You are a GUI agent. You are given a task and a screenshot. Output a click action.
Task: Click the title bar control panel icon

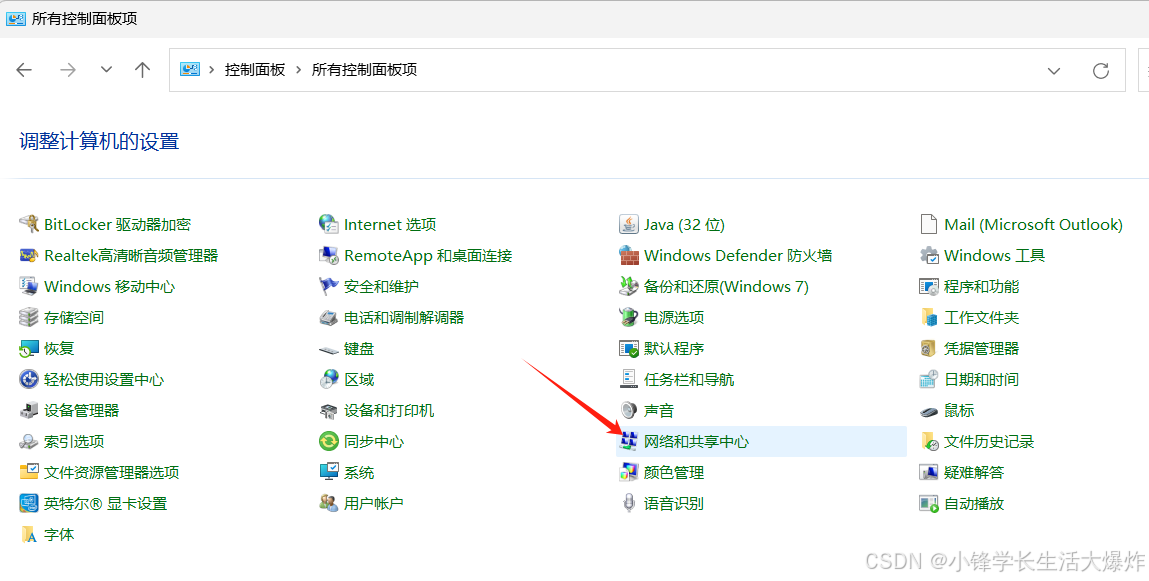[15, 18]
